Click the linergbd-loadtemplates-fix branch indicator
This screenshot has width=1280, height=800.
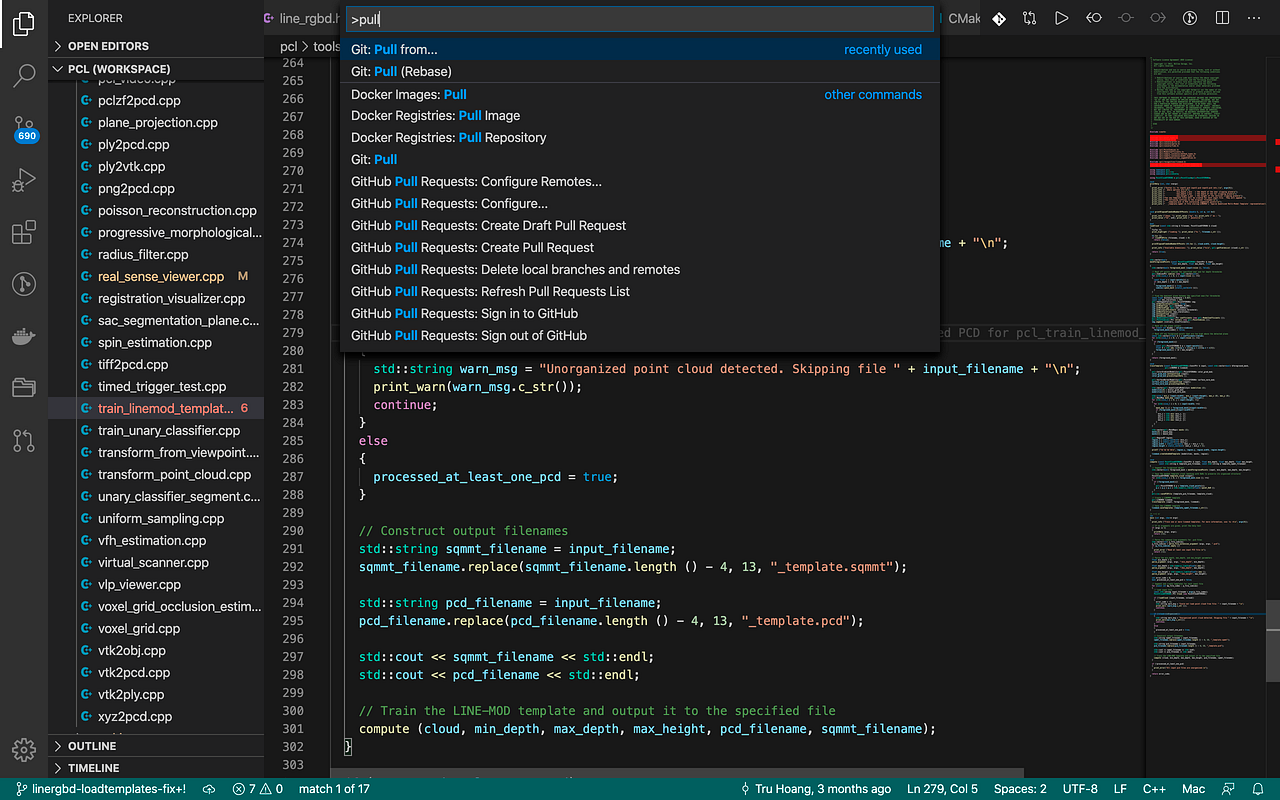[x=95, y=788]
